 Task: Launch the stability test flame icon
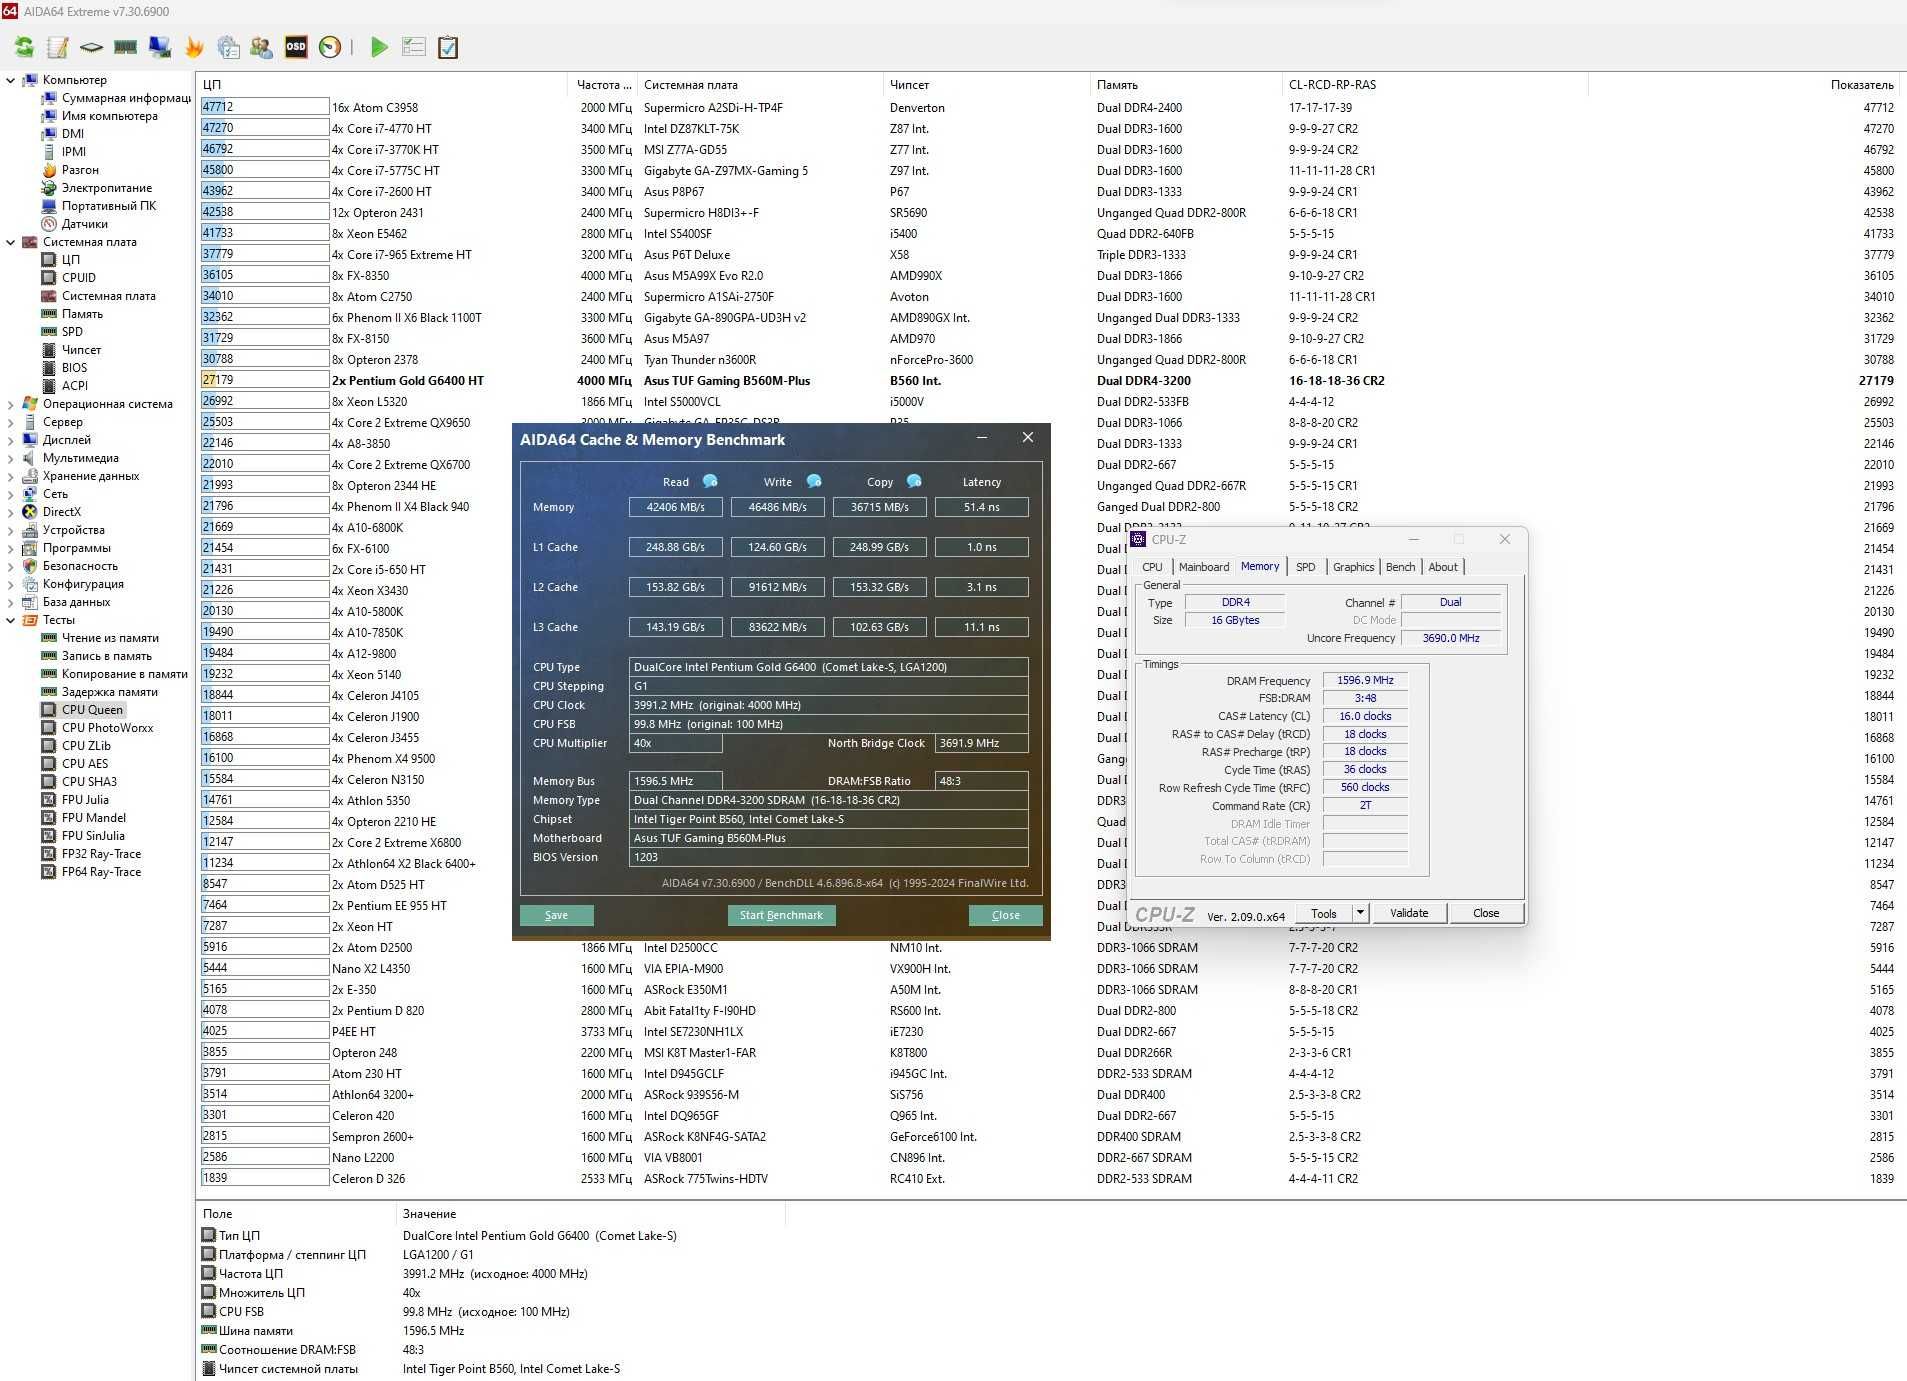pos(194,47)
